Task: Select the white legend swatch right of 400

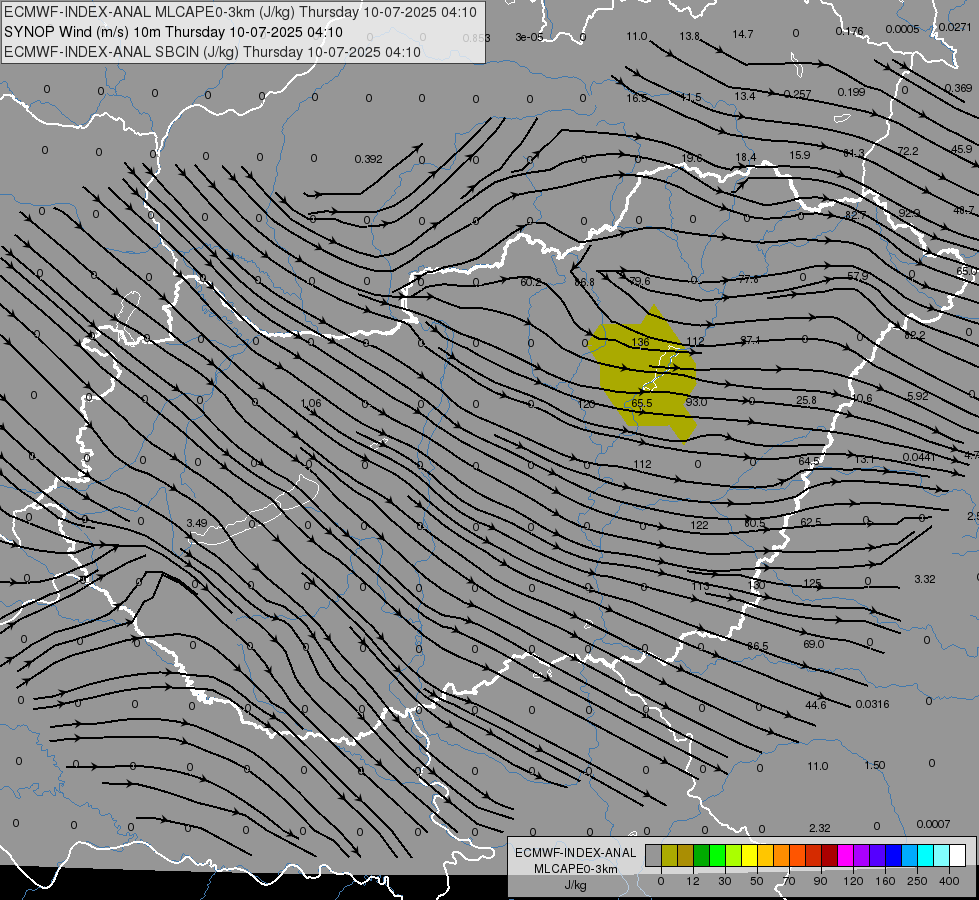Action: coord(957,855)
